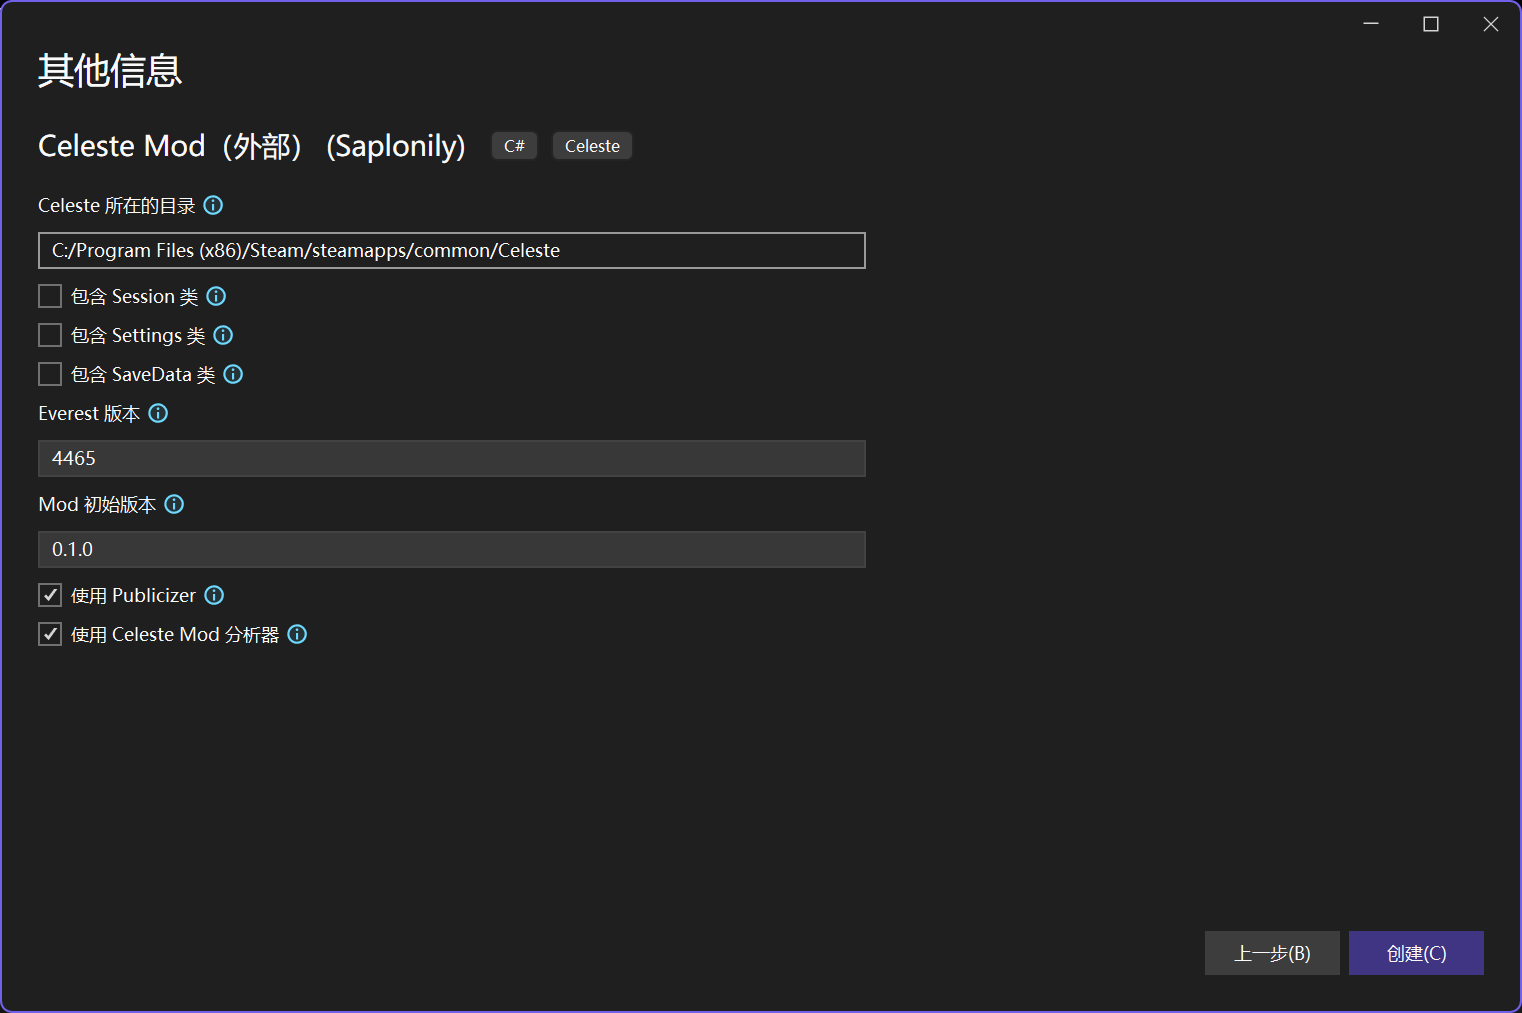The width and height of the screenshot is (1522, 1013).
Task: Click info icon beside Celeste 所在的目录
Action: click(213, 205)
